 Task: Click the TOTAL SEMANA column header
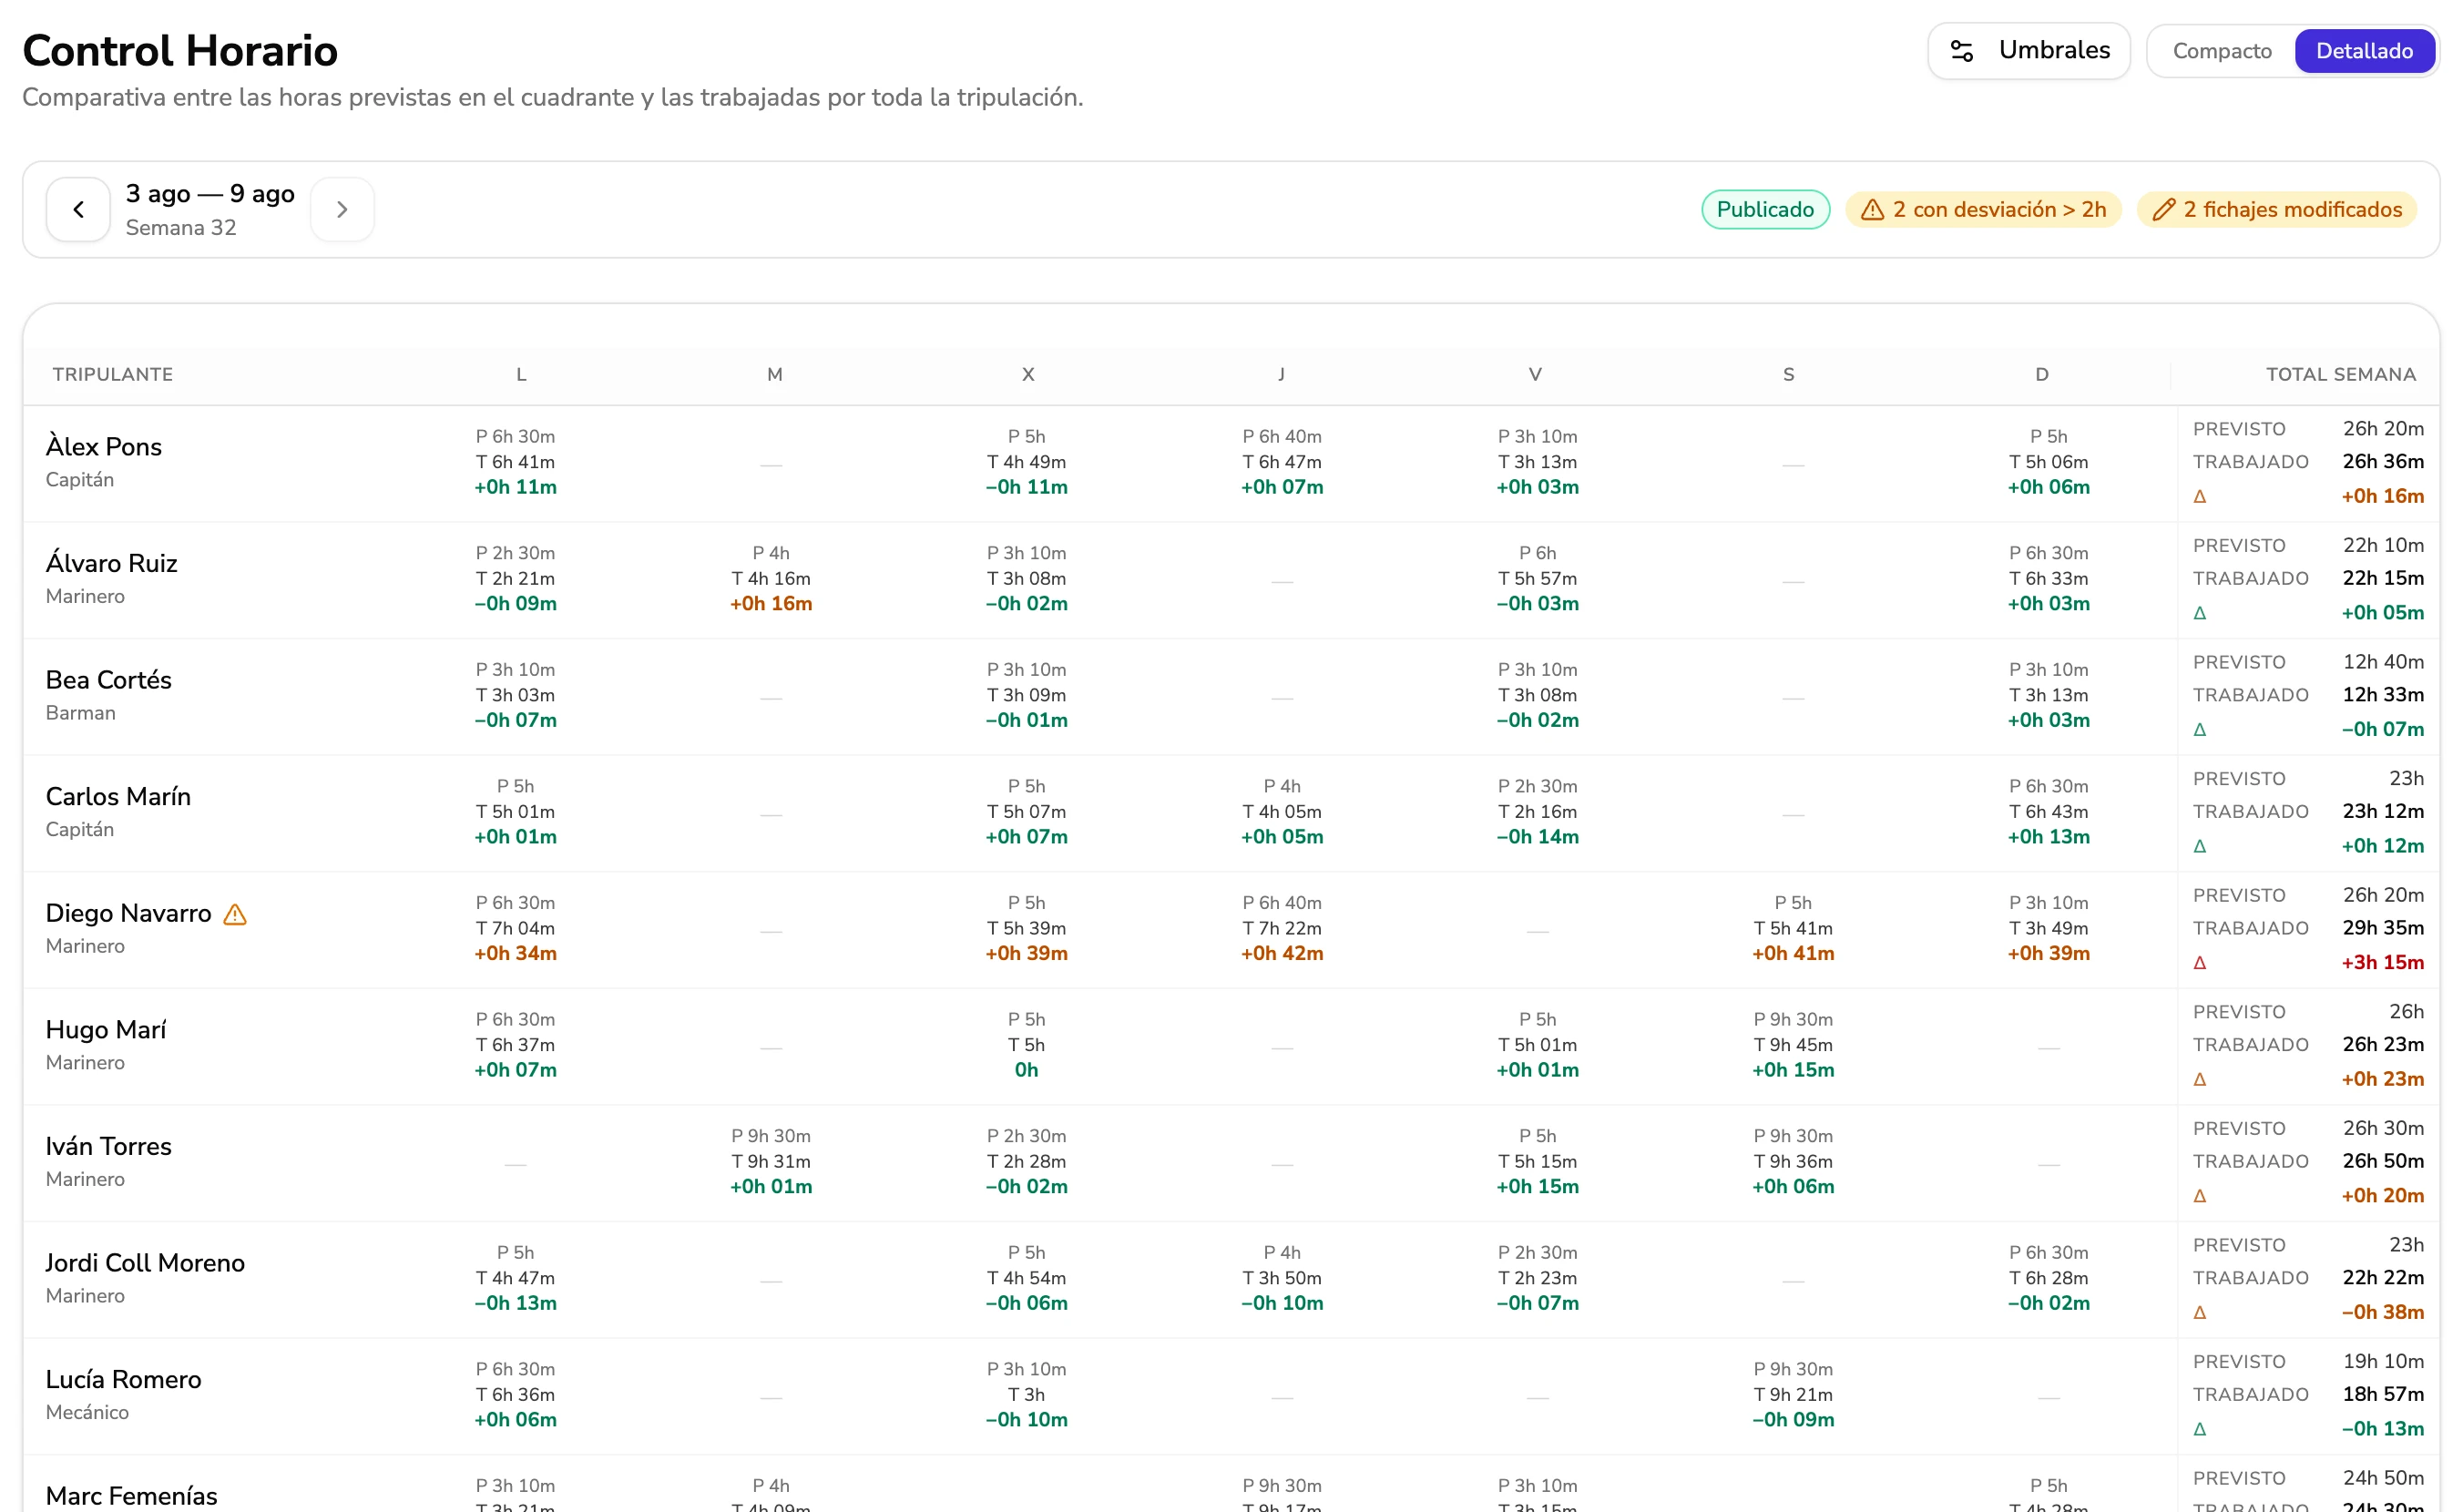[x=2340, y=374]
